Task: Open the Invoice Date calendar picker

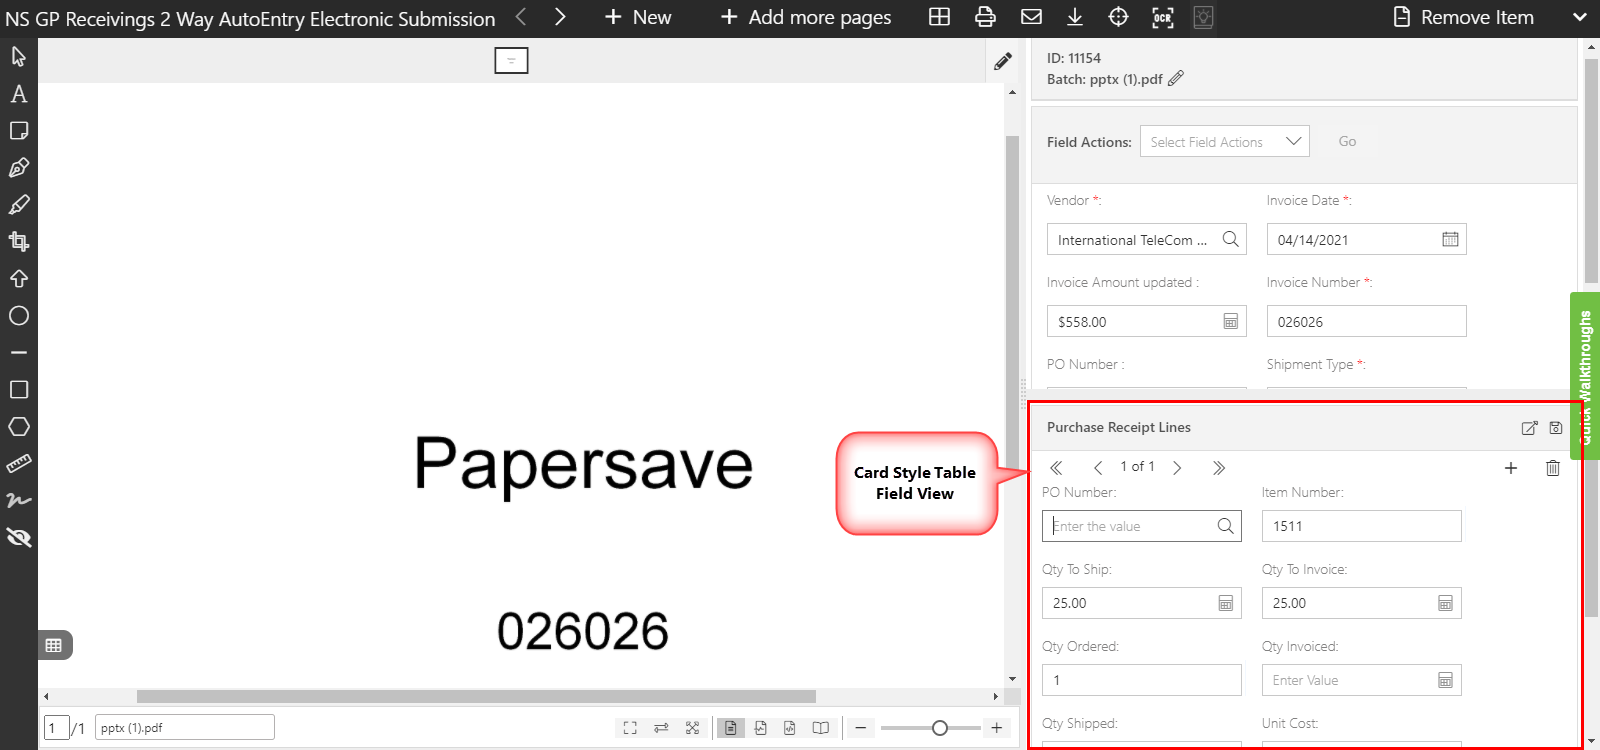Action: [1450, 240]
